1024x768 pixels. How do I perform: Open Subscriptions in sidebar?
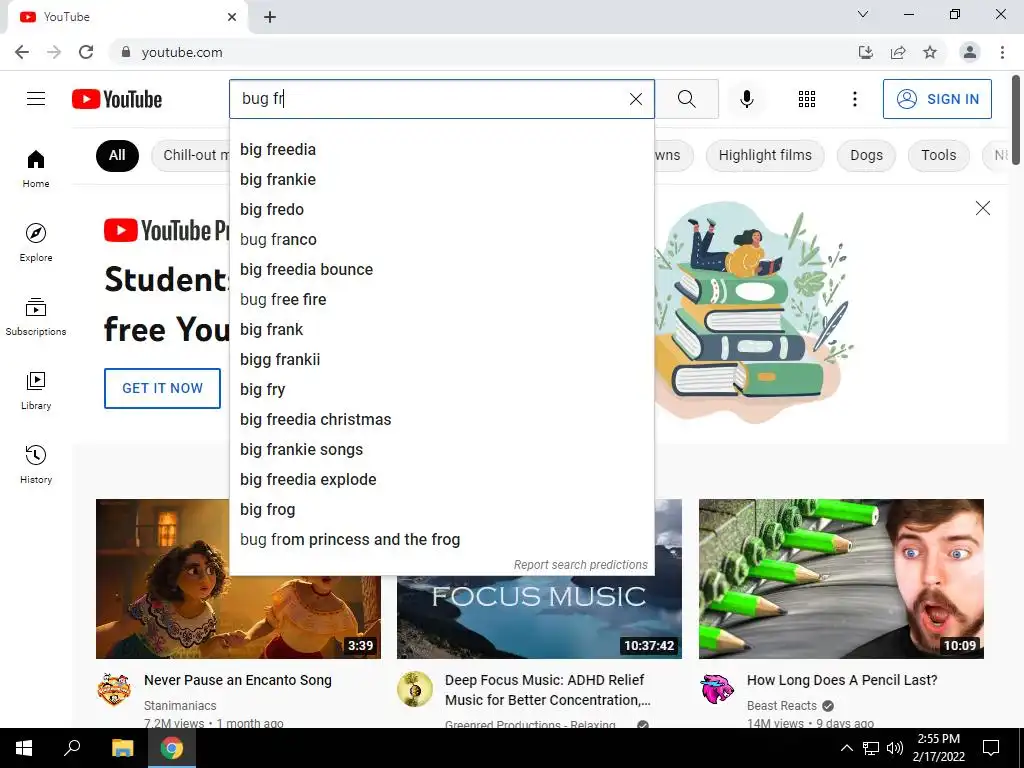pyautogui.click(x=36, y=317)
